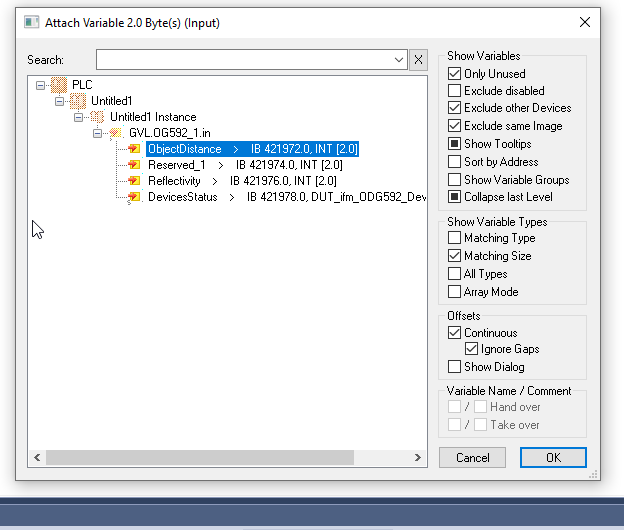
Task: Enable the Show Dialog checkbox
Action: click(454, 366)
